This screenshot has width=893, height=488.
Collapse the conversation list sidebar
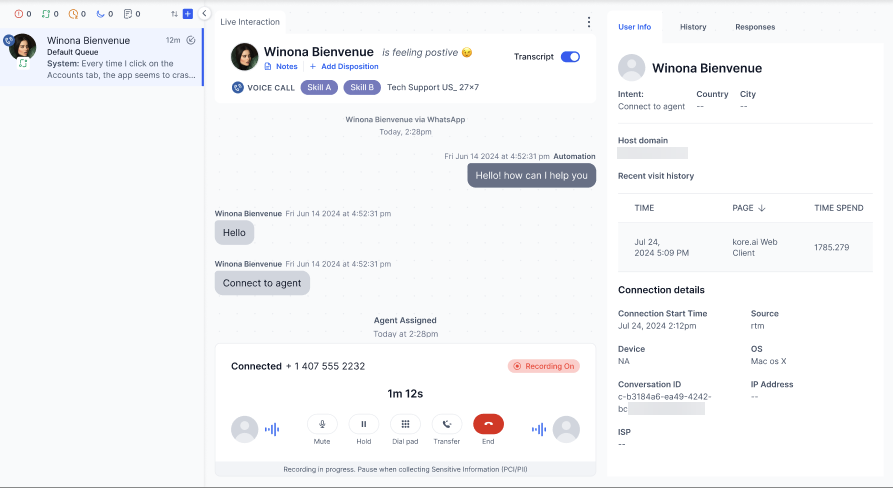pyautogui.click(x=204, y=14)
